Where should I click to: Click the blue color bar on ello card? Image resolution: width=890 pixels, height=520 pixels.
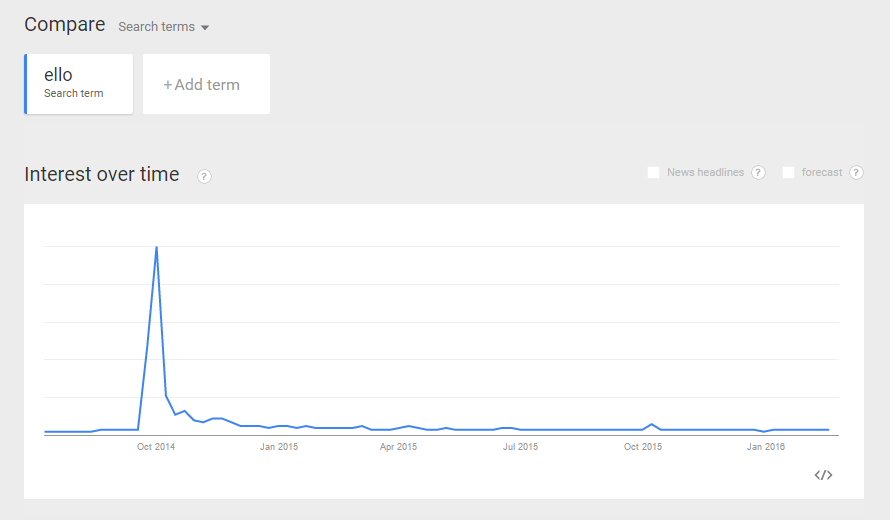pos(26,84)
